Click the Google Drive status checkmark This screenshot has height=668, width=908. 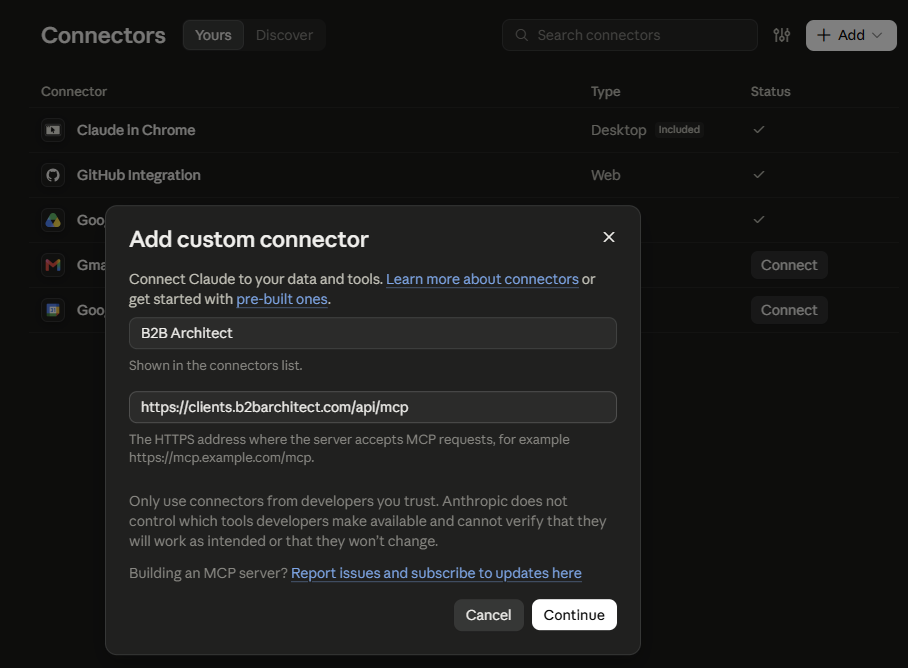pos(759,219)
